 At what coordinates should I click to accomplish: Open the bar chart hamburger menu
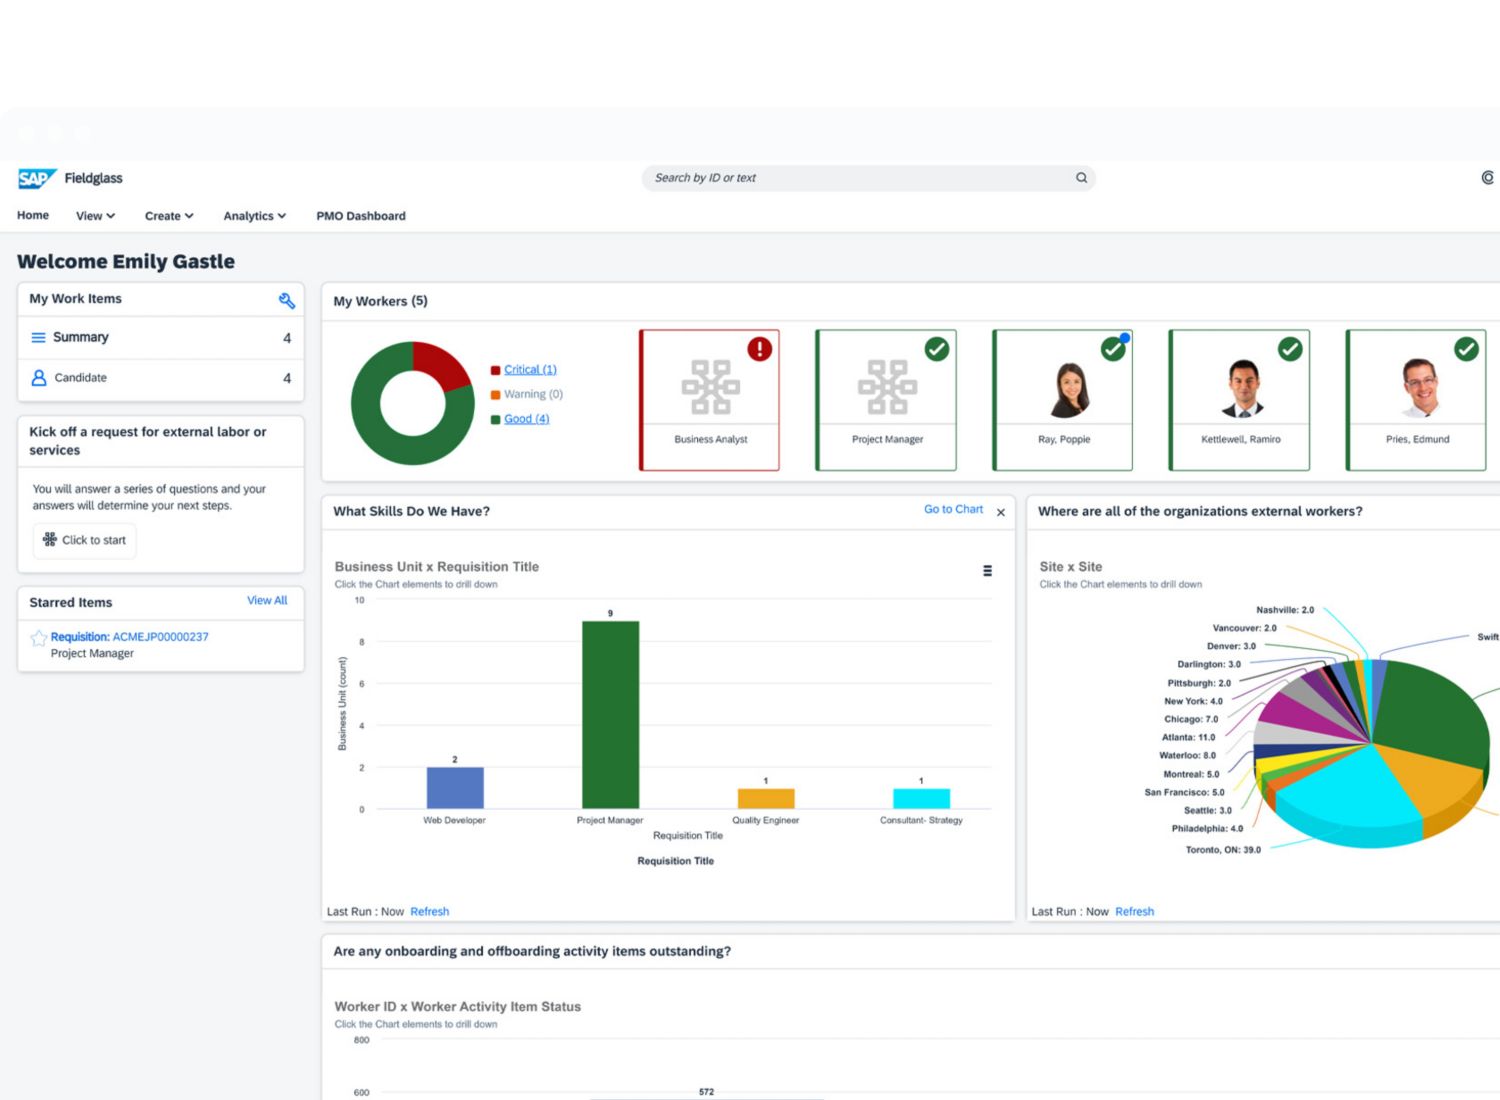(x=987, y=571)
